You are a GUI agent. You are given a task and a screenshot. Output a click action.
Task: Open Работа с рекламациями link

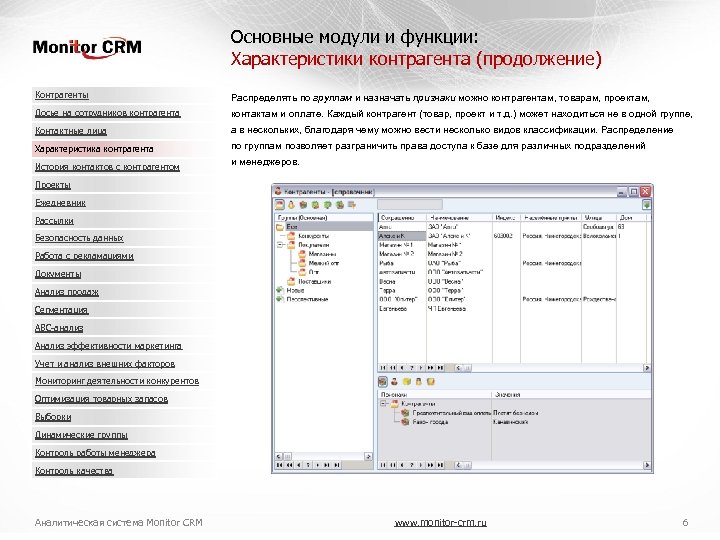(x=84, y=256)
